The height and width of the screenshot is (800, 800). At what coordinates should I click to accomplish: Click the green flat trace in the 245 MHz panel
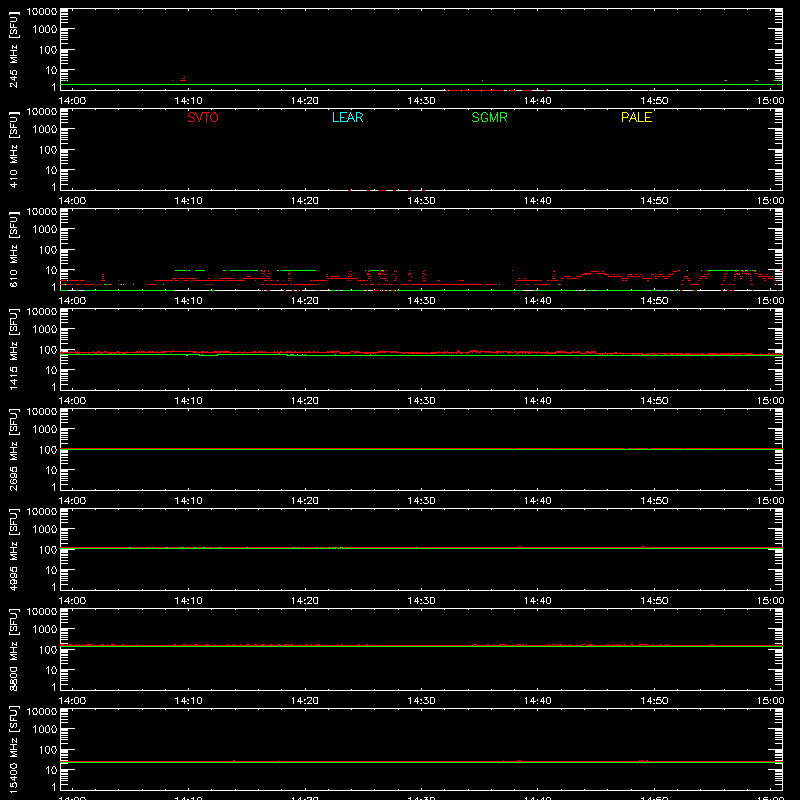tap(421, 85)
